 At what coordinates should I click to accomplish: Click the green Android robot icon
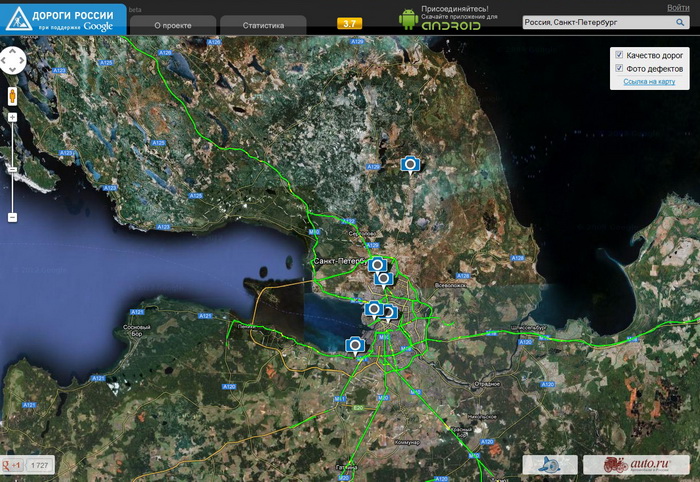(x=407, y=19)
